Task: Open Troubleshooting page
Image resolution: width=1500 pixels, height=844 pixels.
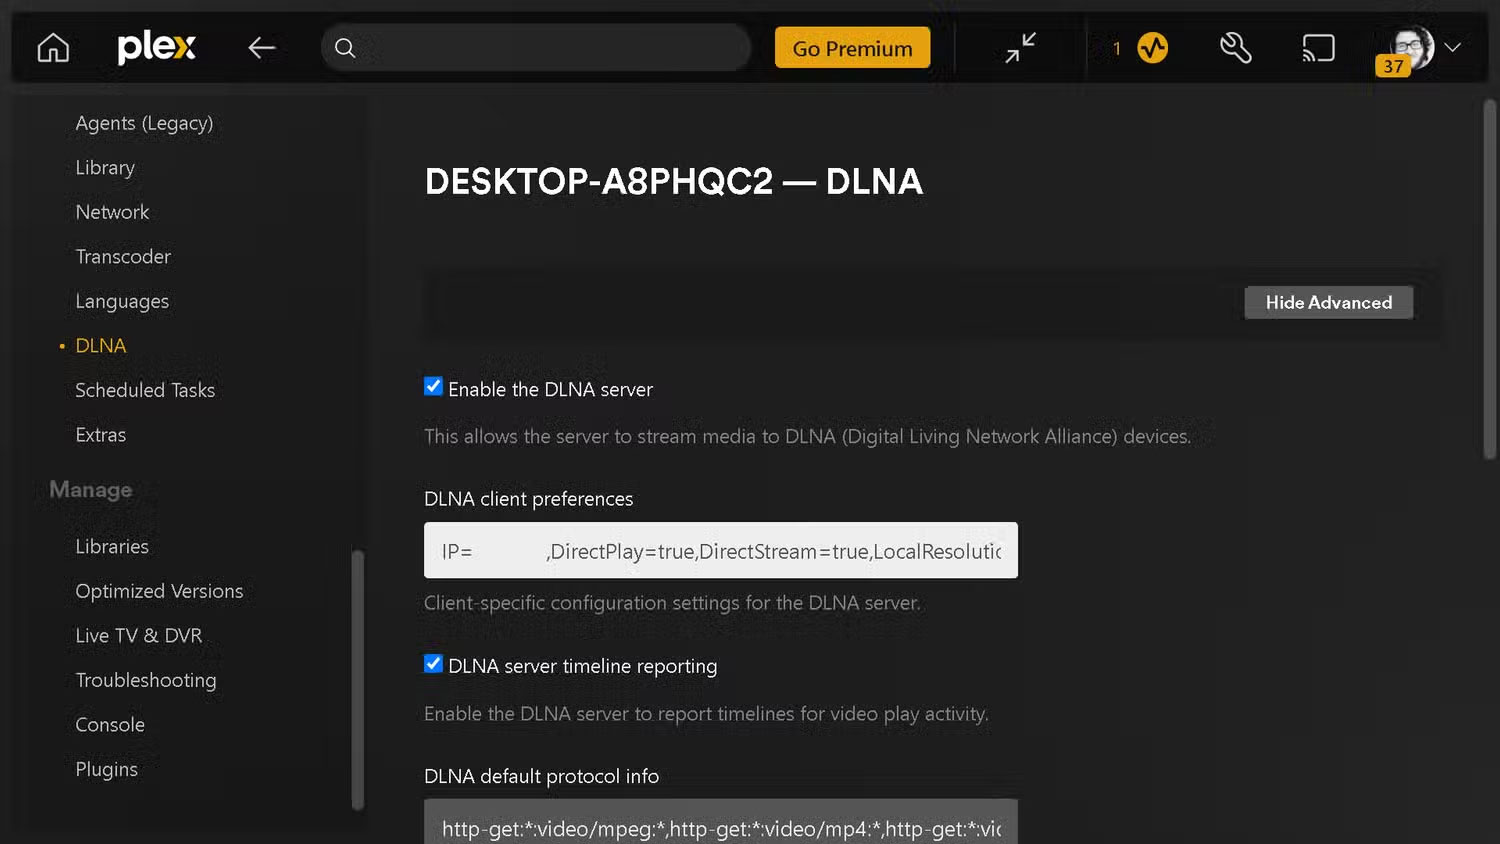Action: (146, 680)
